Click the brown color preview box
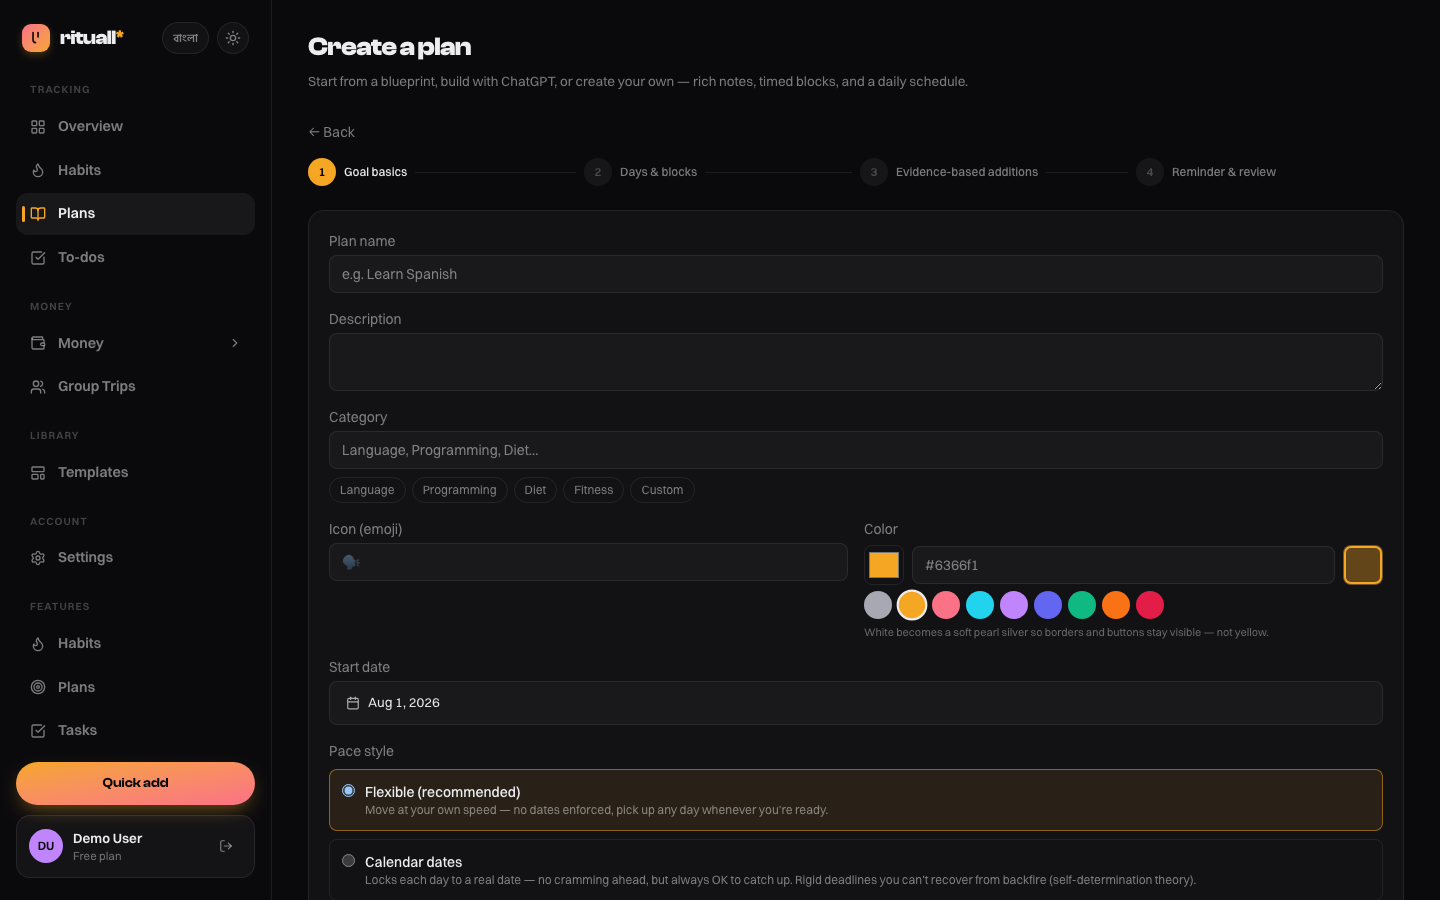The height and width of the screenshot is (900, 1440). tap(1363, 565)
